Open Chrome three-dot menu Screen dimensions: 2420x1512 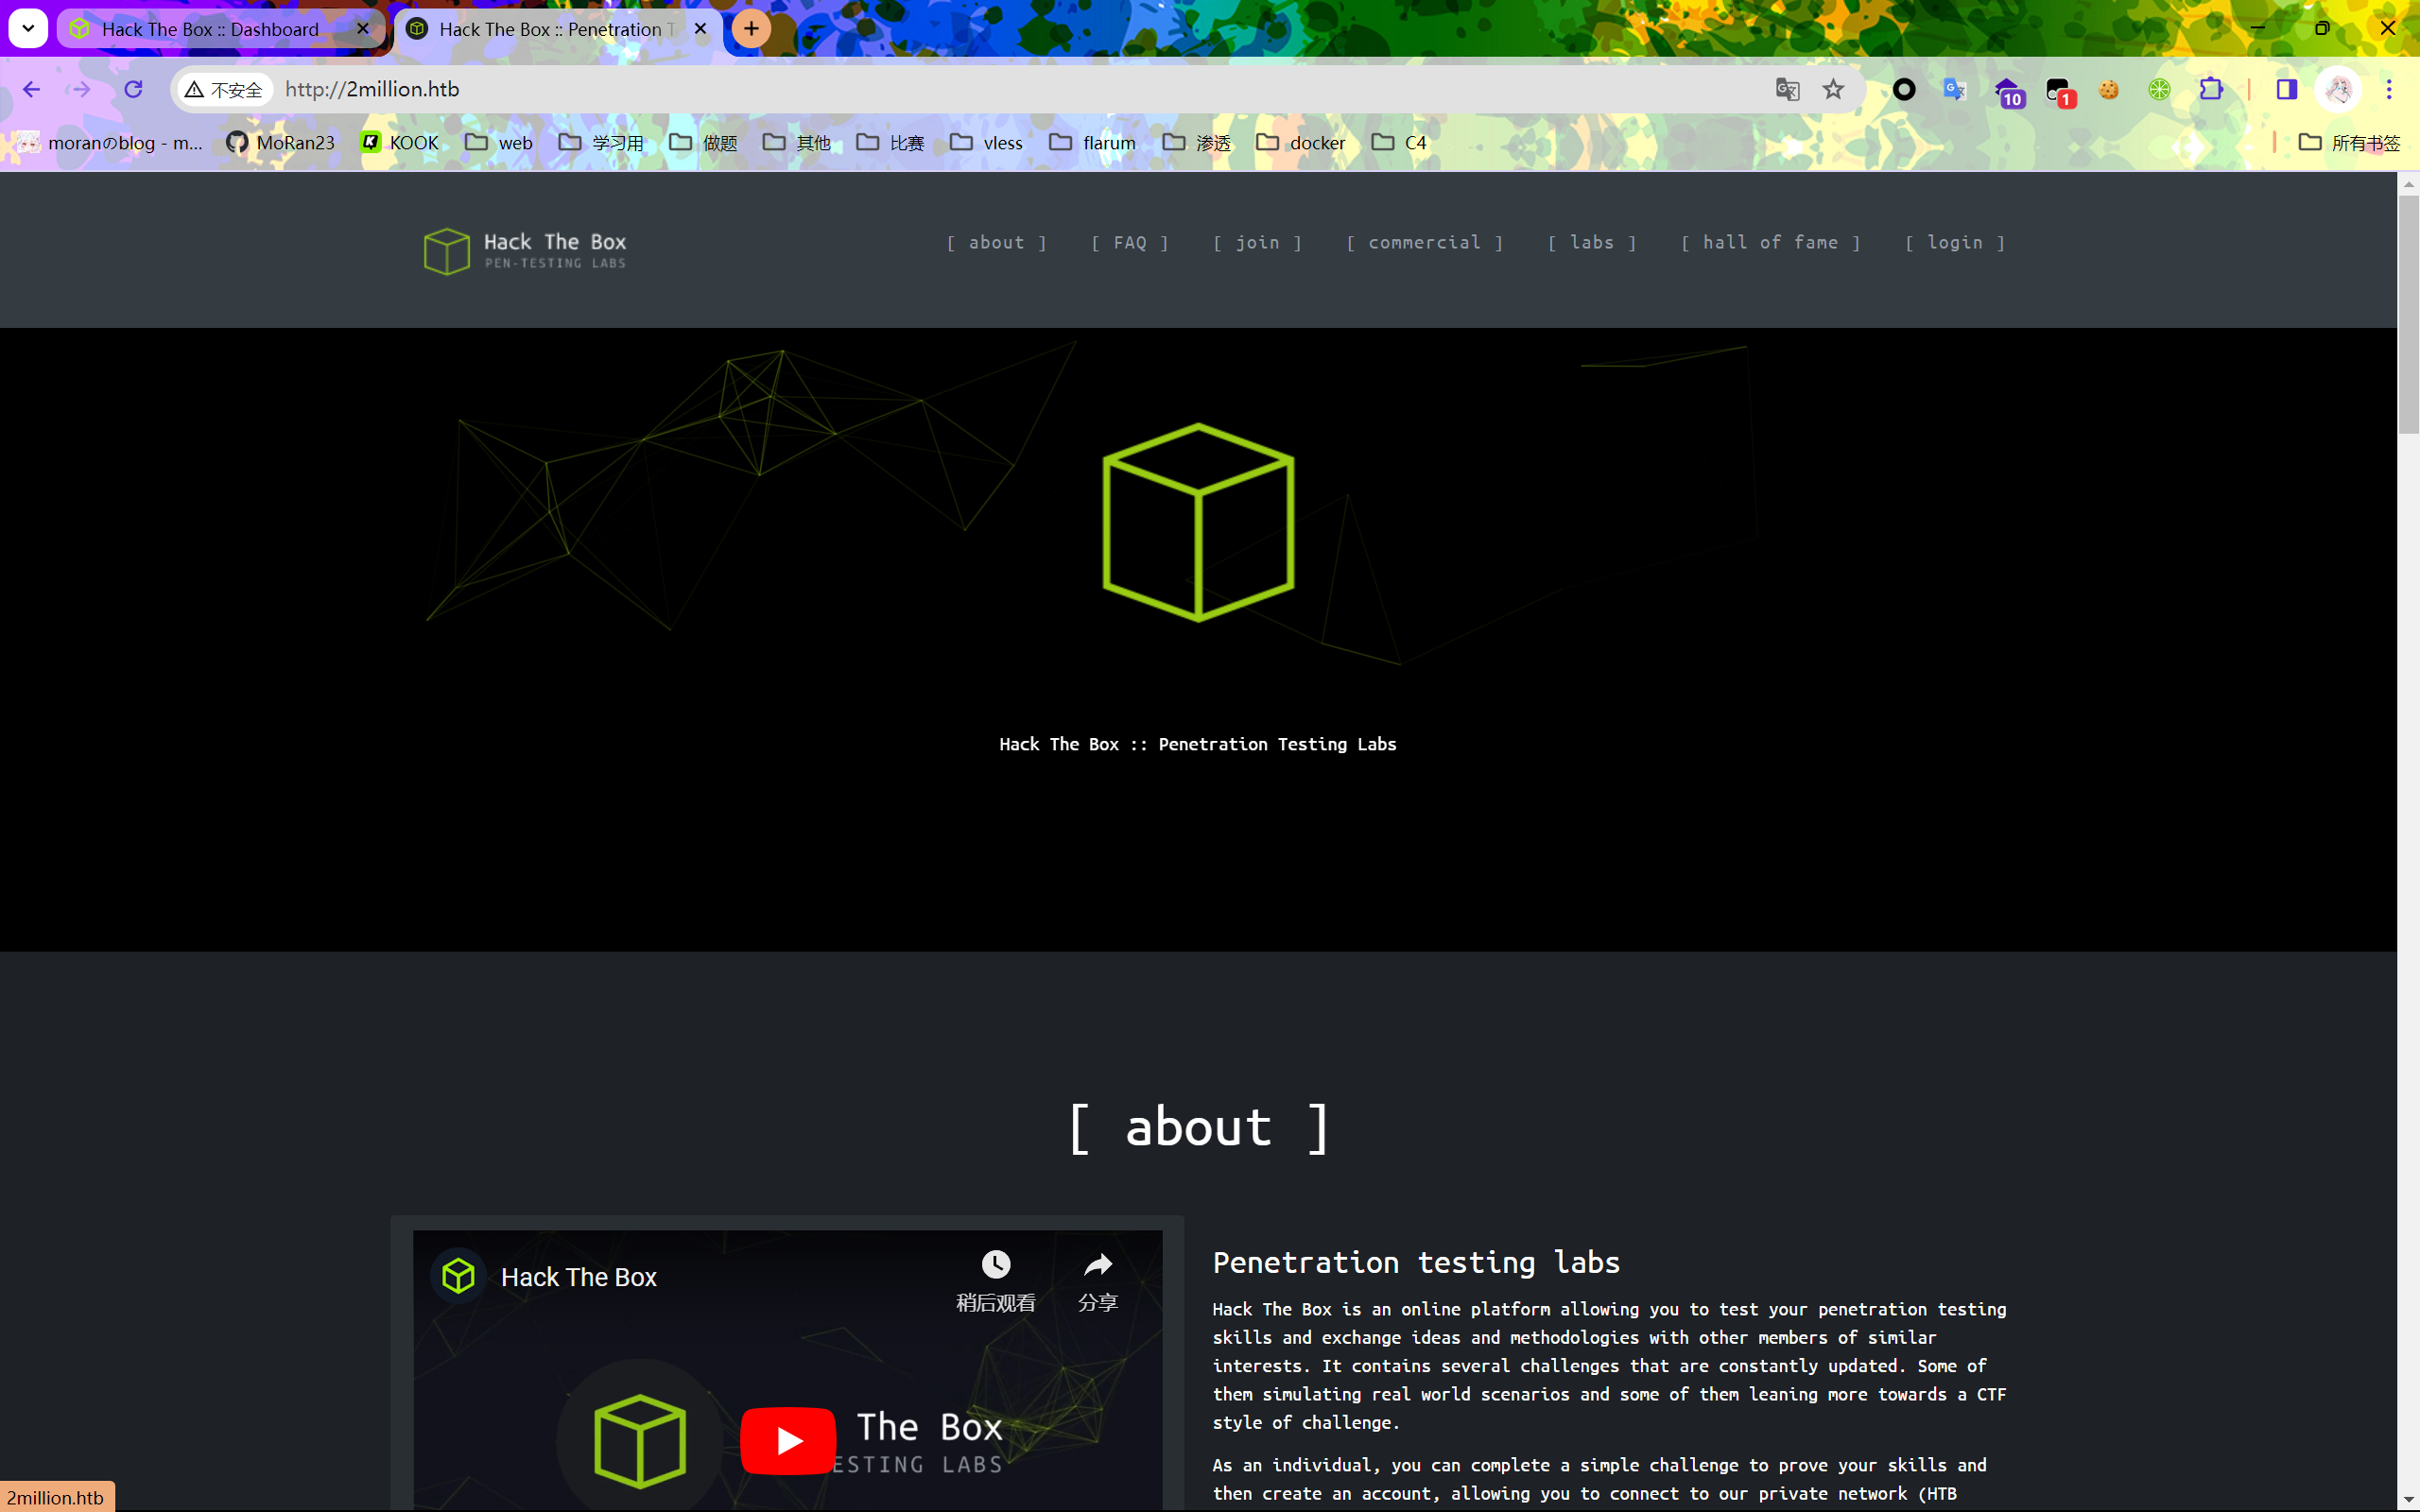tap(2389, 90)
